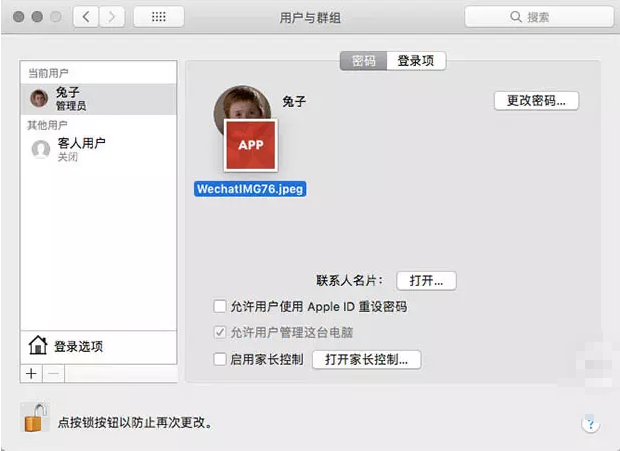Go forward with the right chevron button
This screenshot has height=451, width=620.
click(112, 17)
